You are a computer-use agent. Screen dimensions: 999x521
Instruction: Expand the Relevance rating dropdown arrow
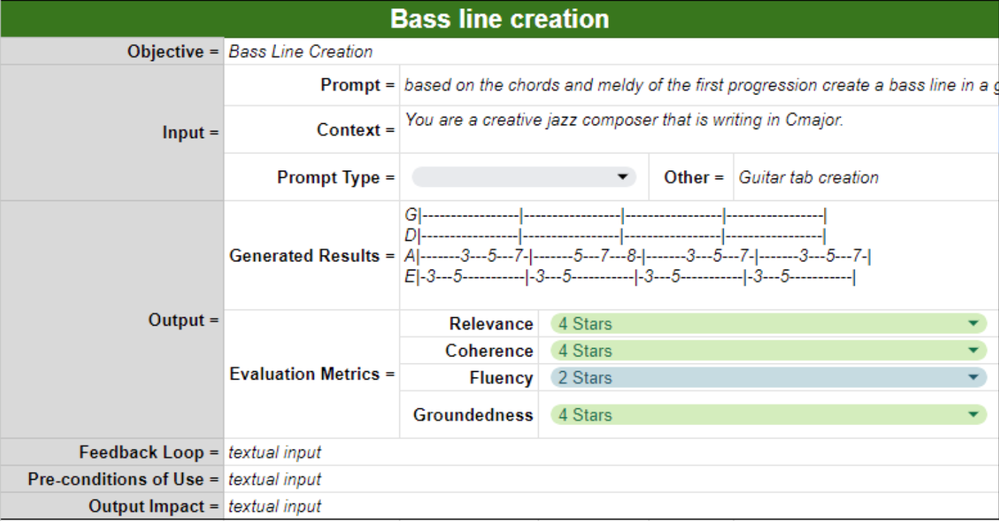pos(973,324)
